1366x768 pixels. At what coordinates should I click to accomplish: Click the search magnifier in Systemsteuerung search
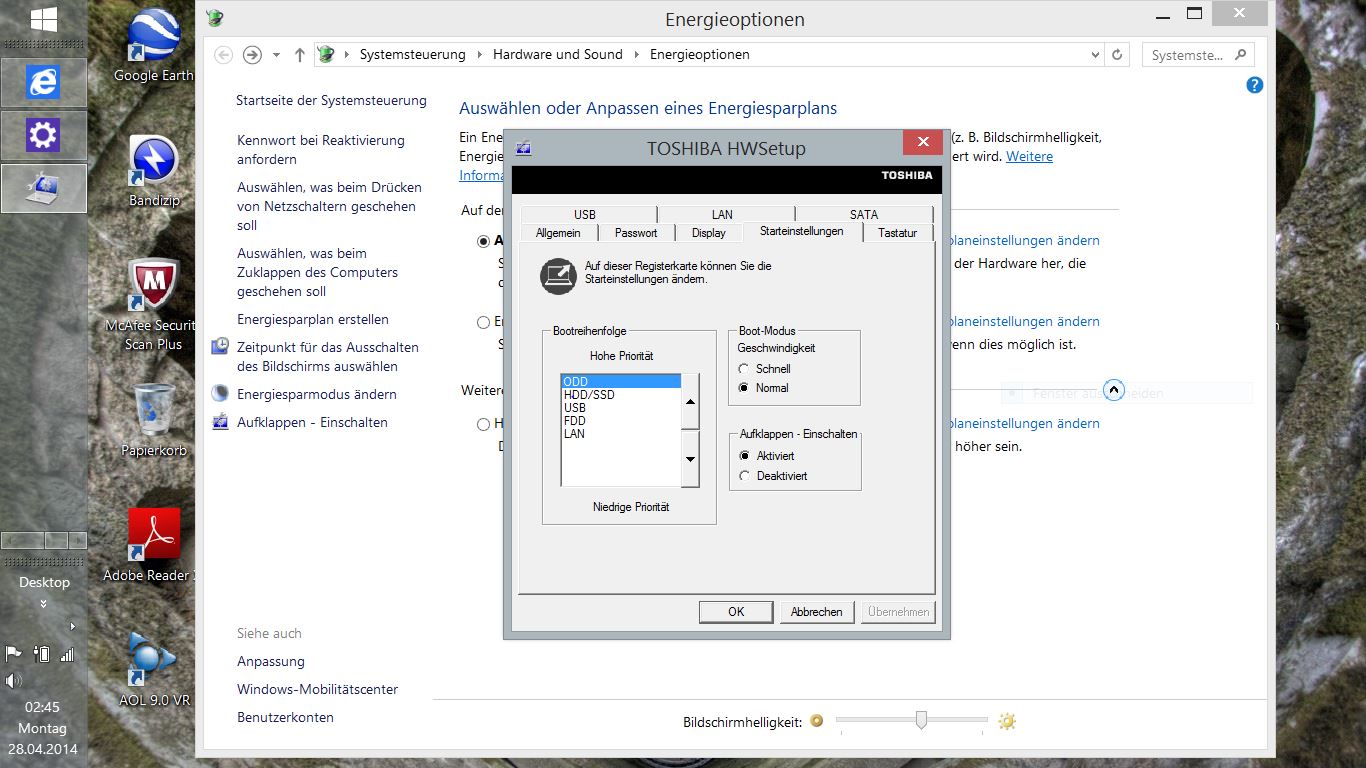pos(1240,54)
